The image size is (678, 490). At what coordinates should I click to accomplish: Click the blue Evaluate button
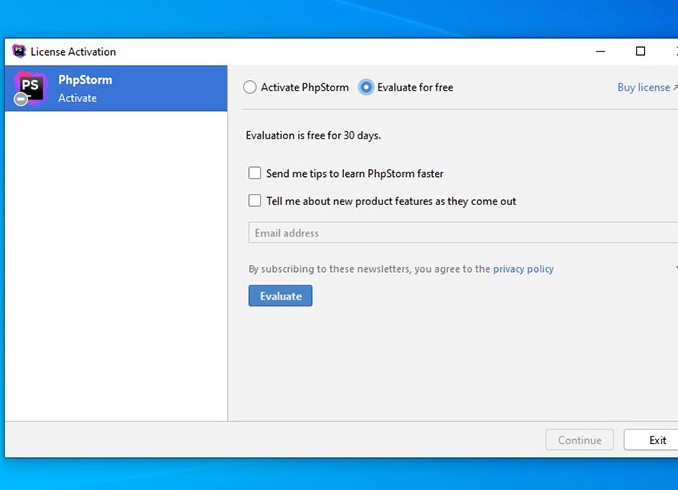280,296
